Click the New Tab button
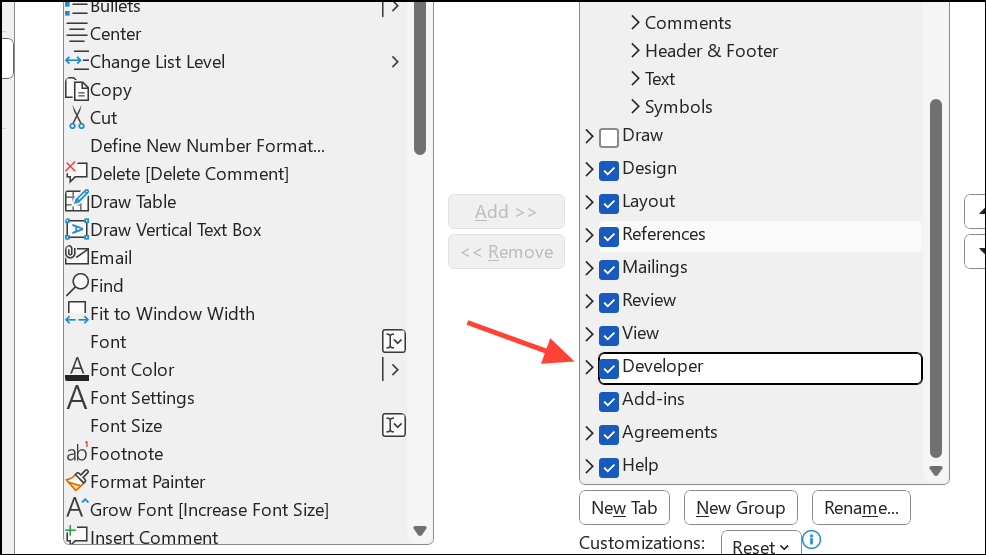The height and width of the screenshot is (555, 986). coord(624,508)
